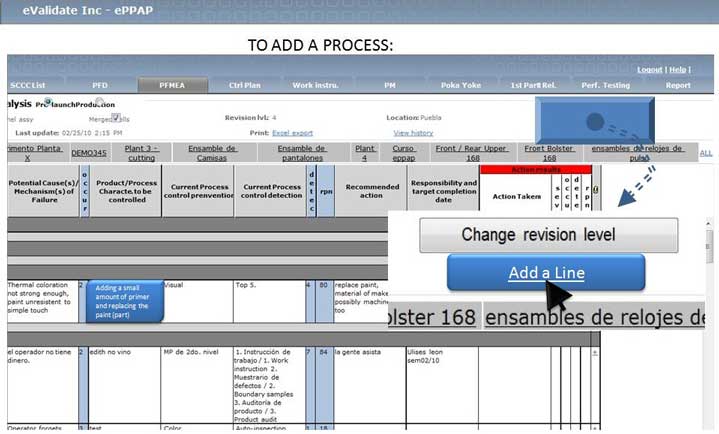Click the 'Instrucción de trabajo' detection cell
Image resolution: width=719 pixels, height=434 pixels.
coord(270,384)
